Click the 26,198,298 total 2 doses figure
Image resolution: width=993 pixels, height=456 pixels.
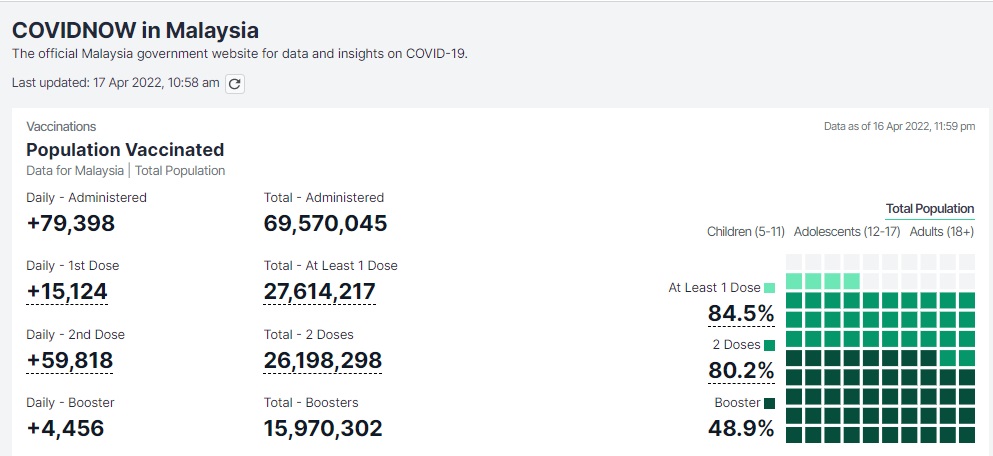coord(322,360)
